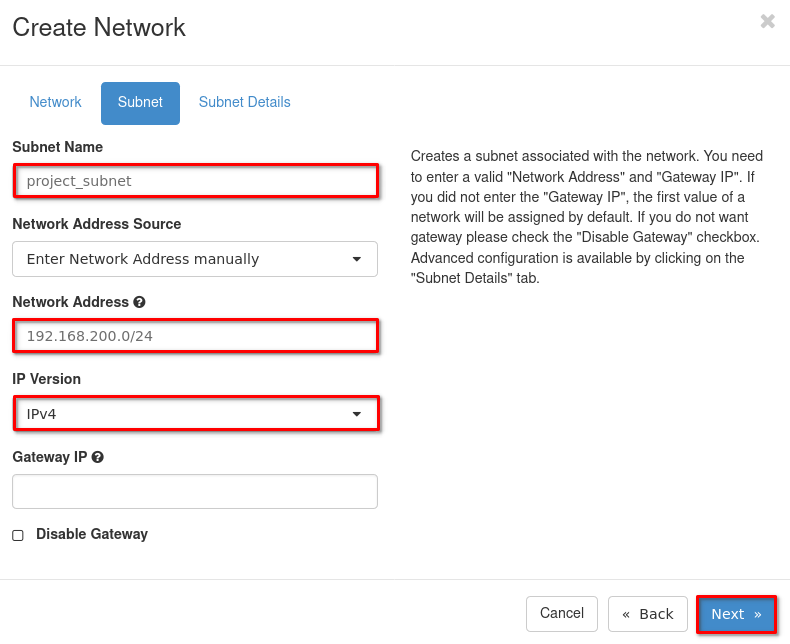The image size is (790, 644).
Task: Click the Back button
Action: [x=647, y=614]
